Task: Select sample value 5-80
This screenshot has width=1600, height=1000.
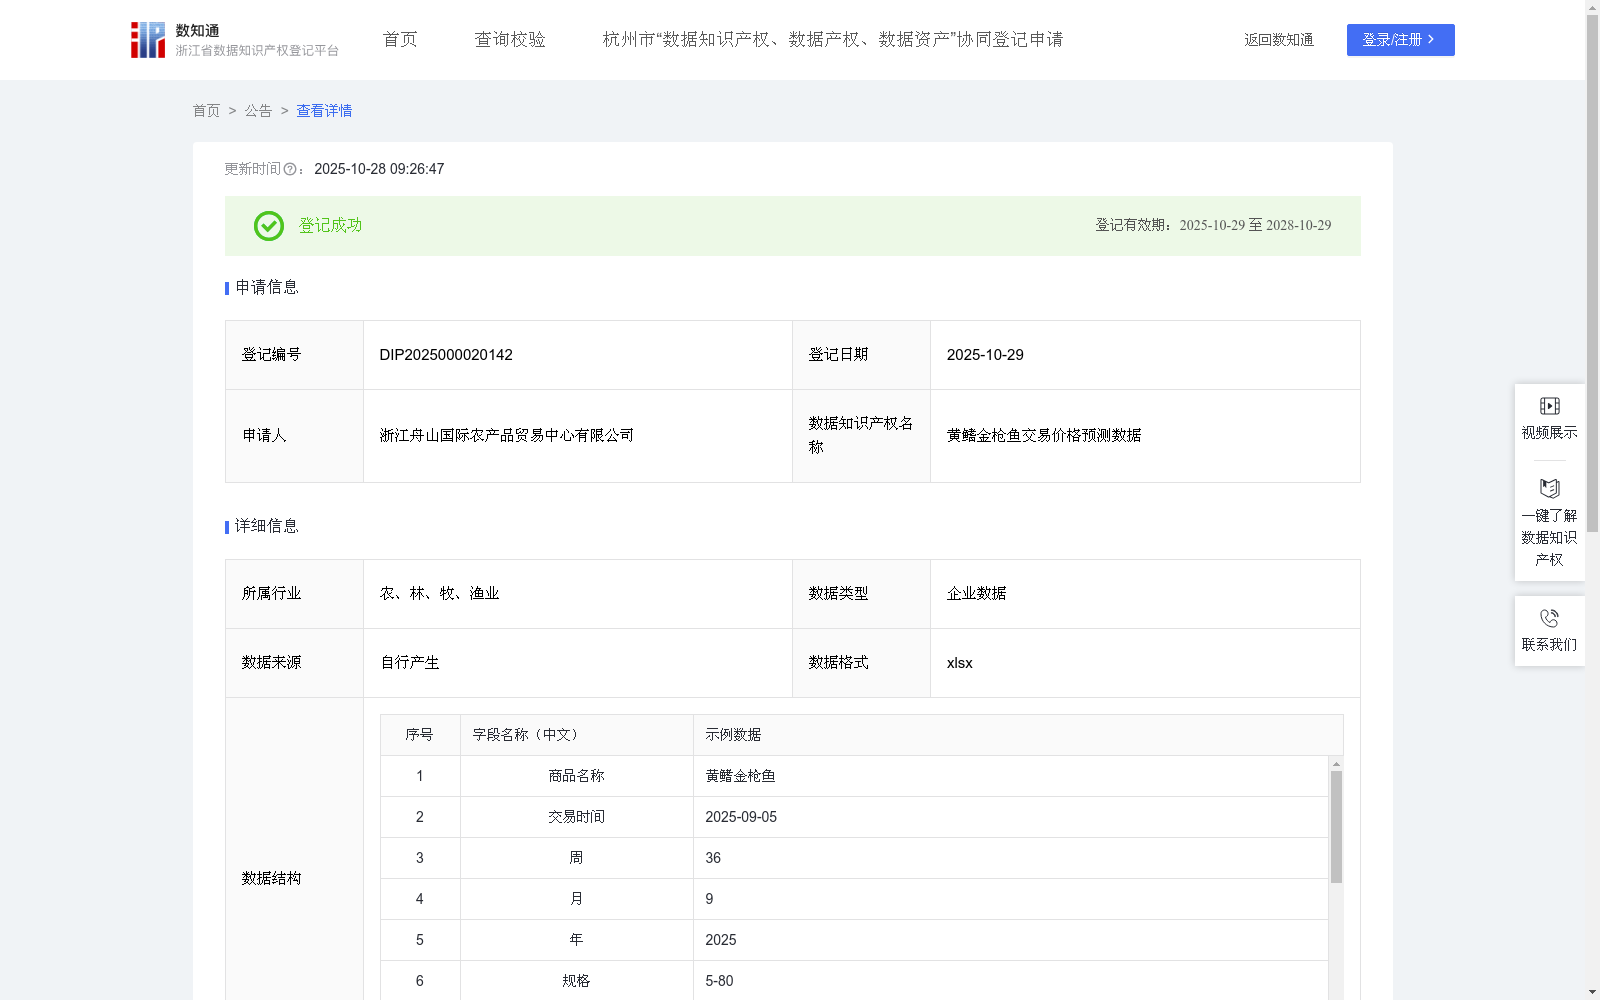Action: click(x=719, y=981)
